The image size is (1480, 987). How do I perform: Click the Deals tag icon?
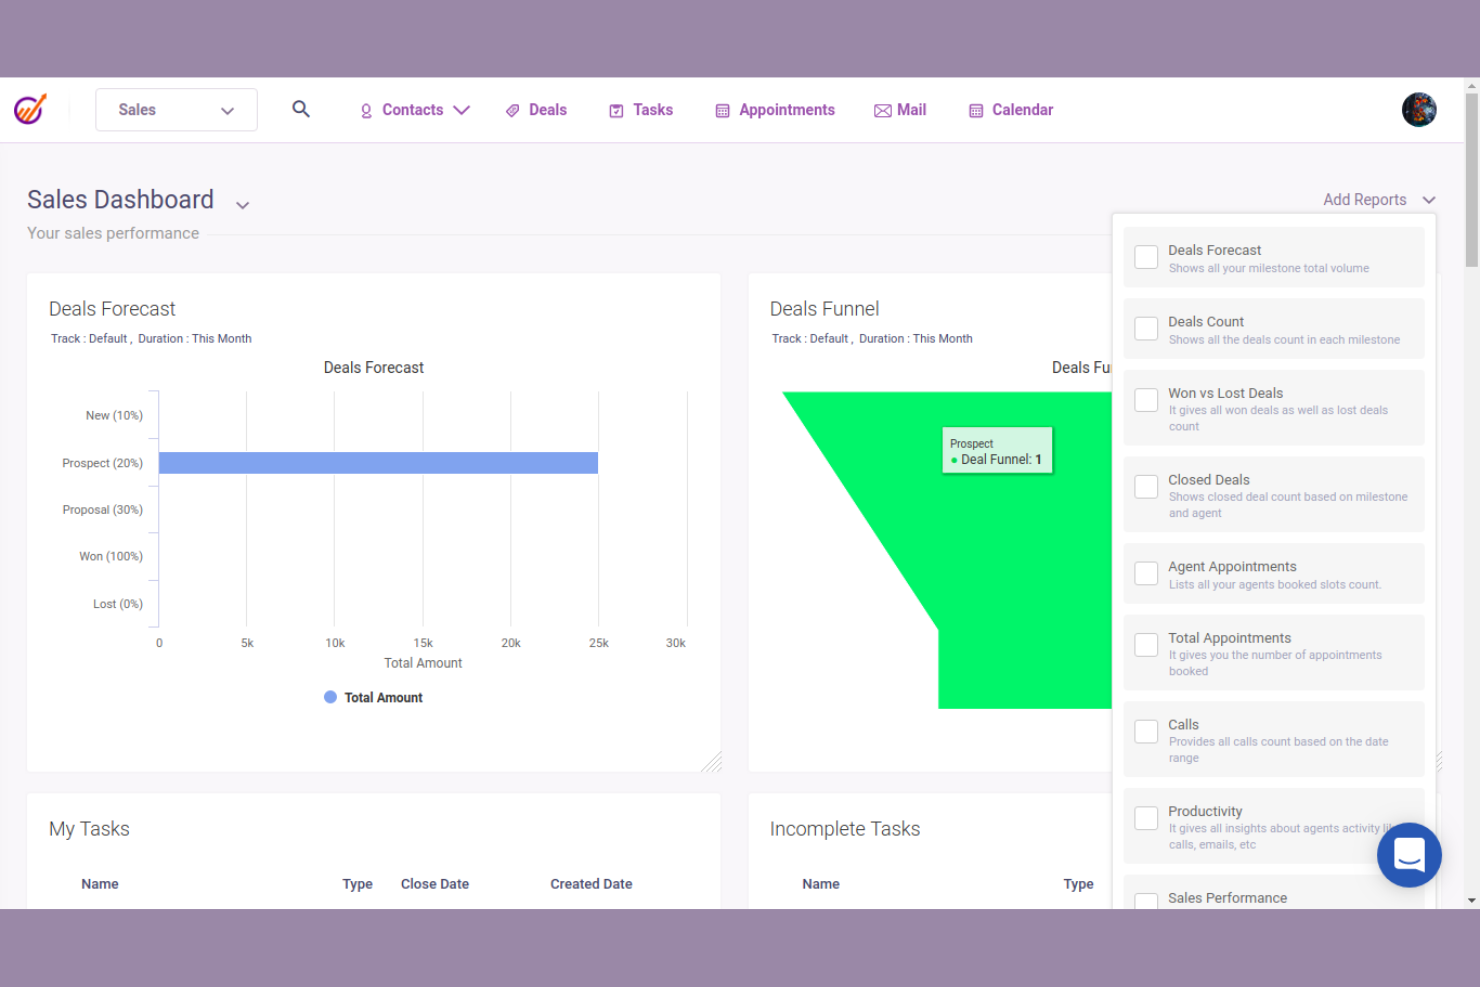tap(512, 111)
